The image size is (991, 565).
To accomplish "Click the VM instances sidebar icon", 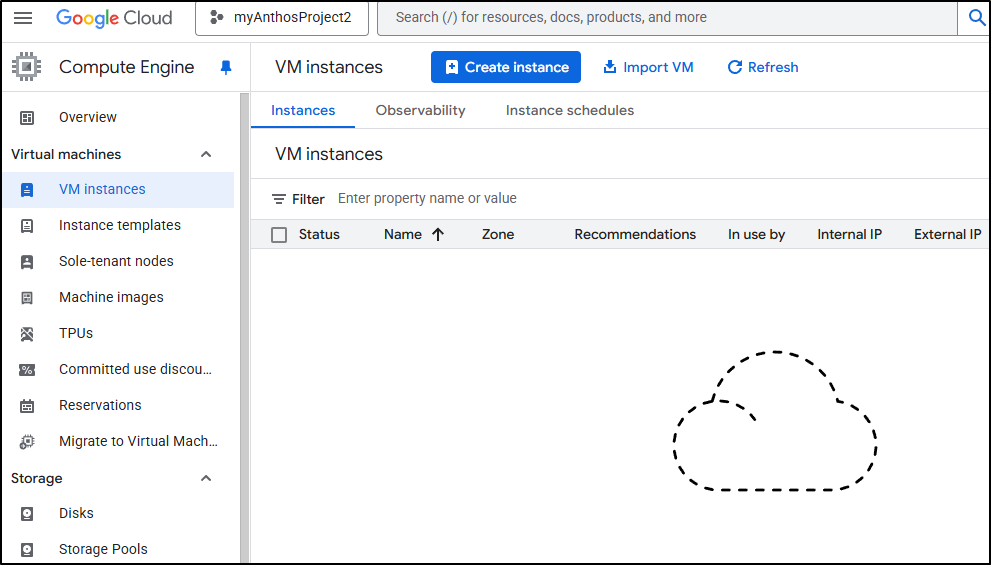I will click(27, 190).
